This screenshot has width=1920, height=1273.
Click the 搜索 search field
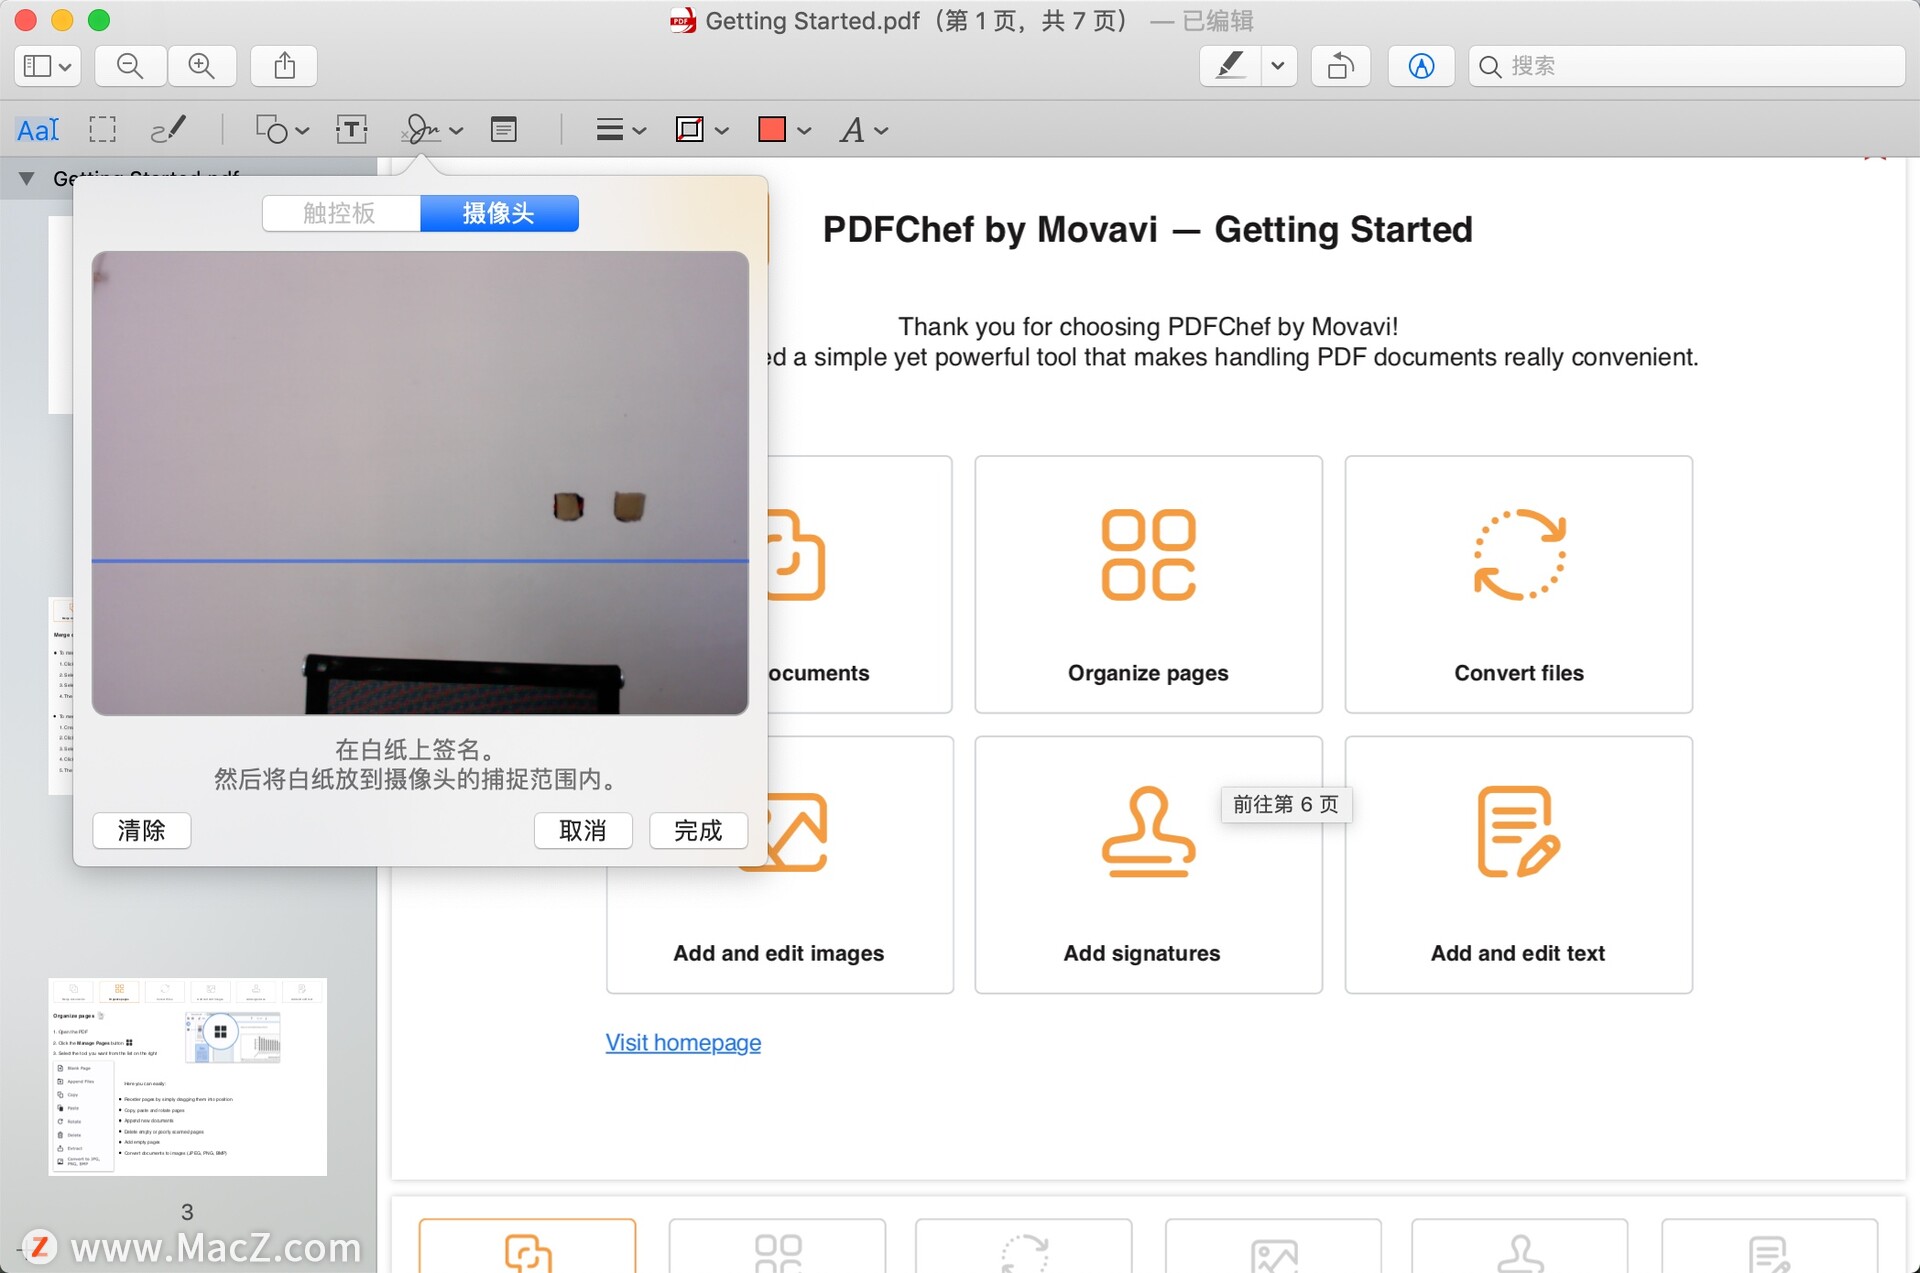(x=1687, y=66)
